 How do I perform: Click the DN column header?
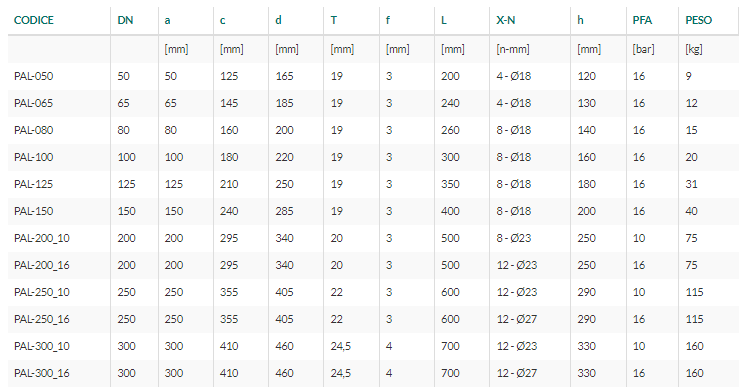(x=125, y=20)
